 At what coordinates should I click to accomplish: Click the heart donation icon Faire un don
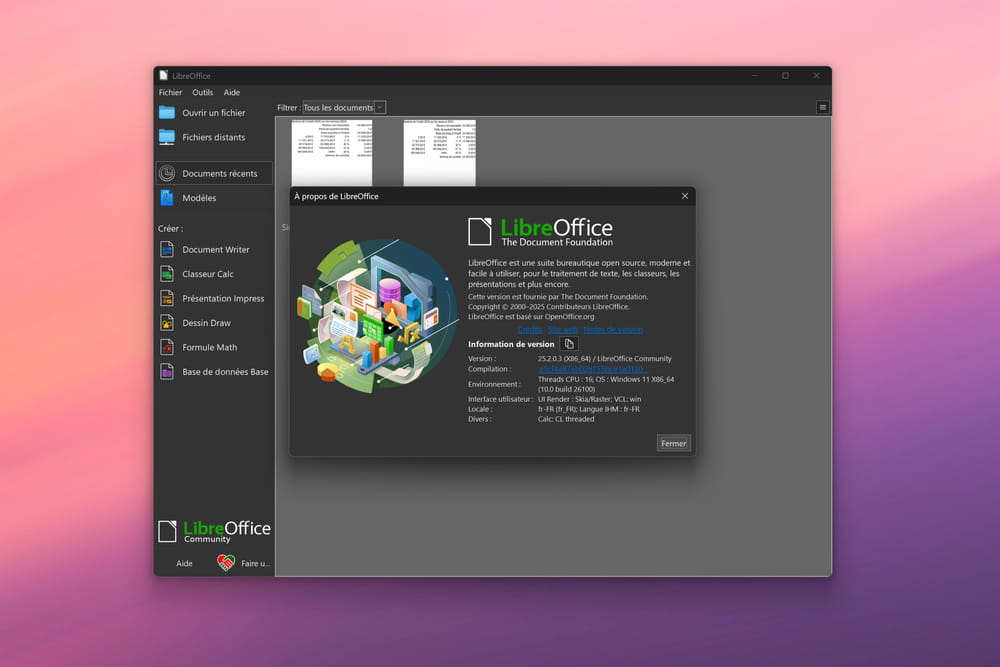click(226, 562)
